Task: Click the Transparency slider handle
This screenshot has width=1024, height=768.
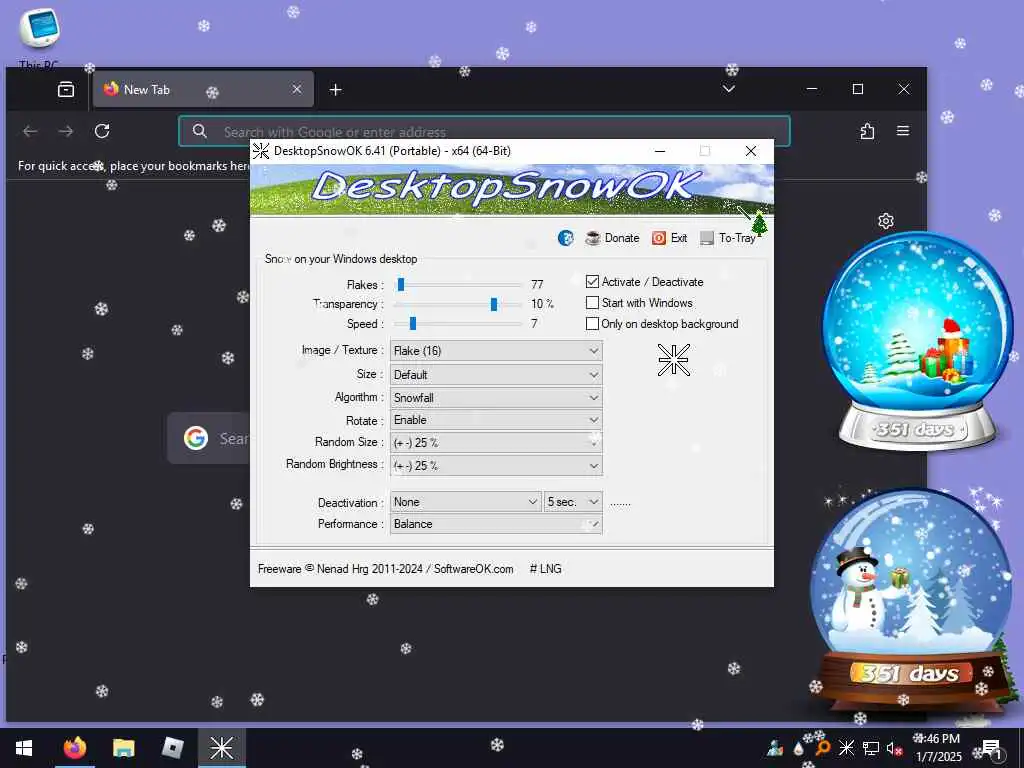Action: (x=494, y=304)
